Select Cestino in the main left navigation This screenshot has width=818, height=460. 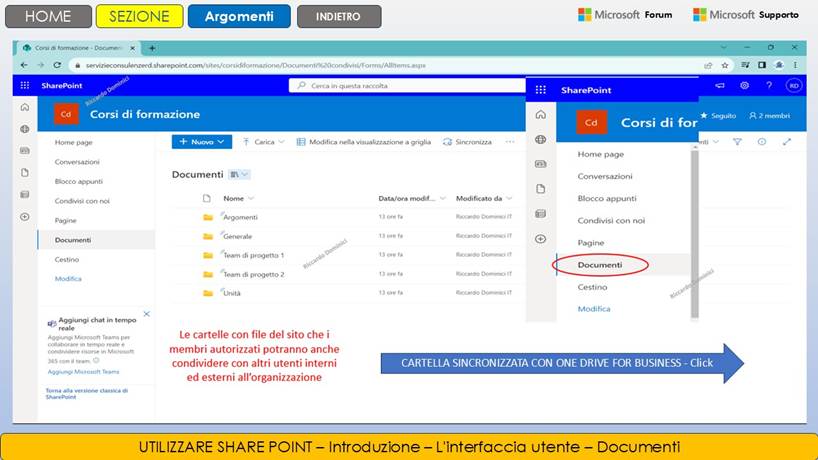pyautogui.click(x=67, y=259)
